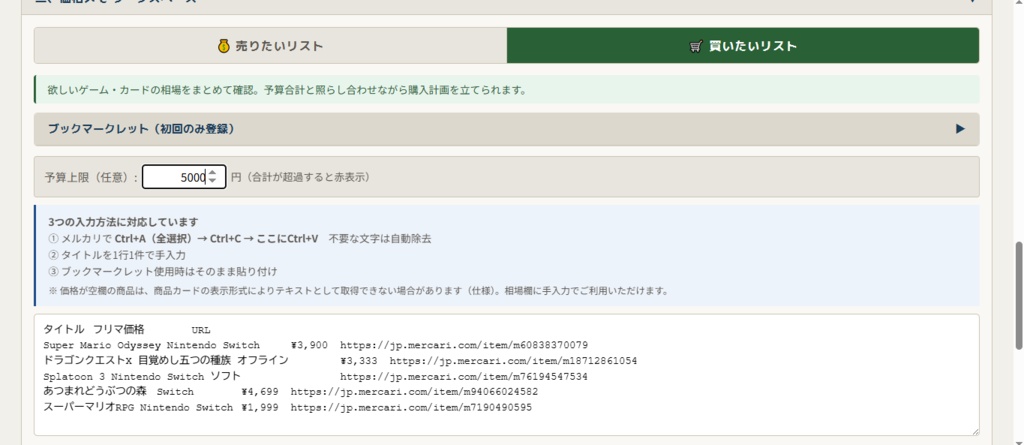Click the textarea resize handle corner

tap(974, 431)
